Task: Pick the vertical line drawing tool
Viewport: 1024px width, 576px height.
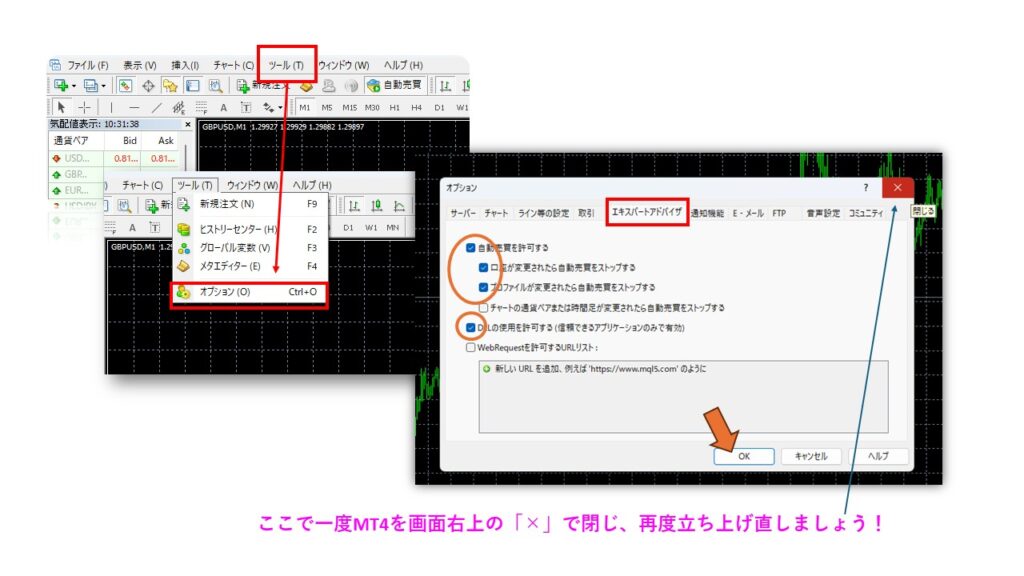Action: [x=111, y=107]
